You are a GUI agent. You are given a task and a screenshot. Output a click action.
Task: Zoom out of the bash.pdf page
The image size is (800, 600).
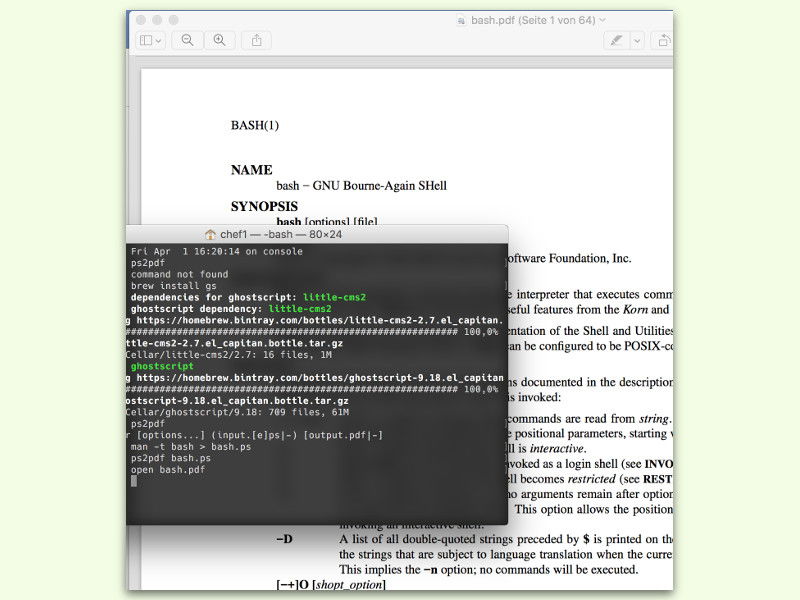tap(188, 40)
